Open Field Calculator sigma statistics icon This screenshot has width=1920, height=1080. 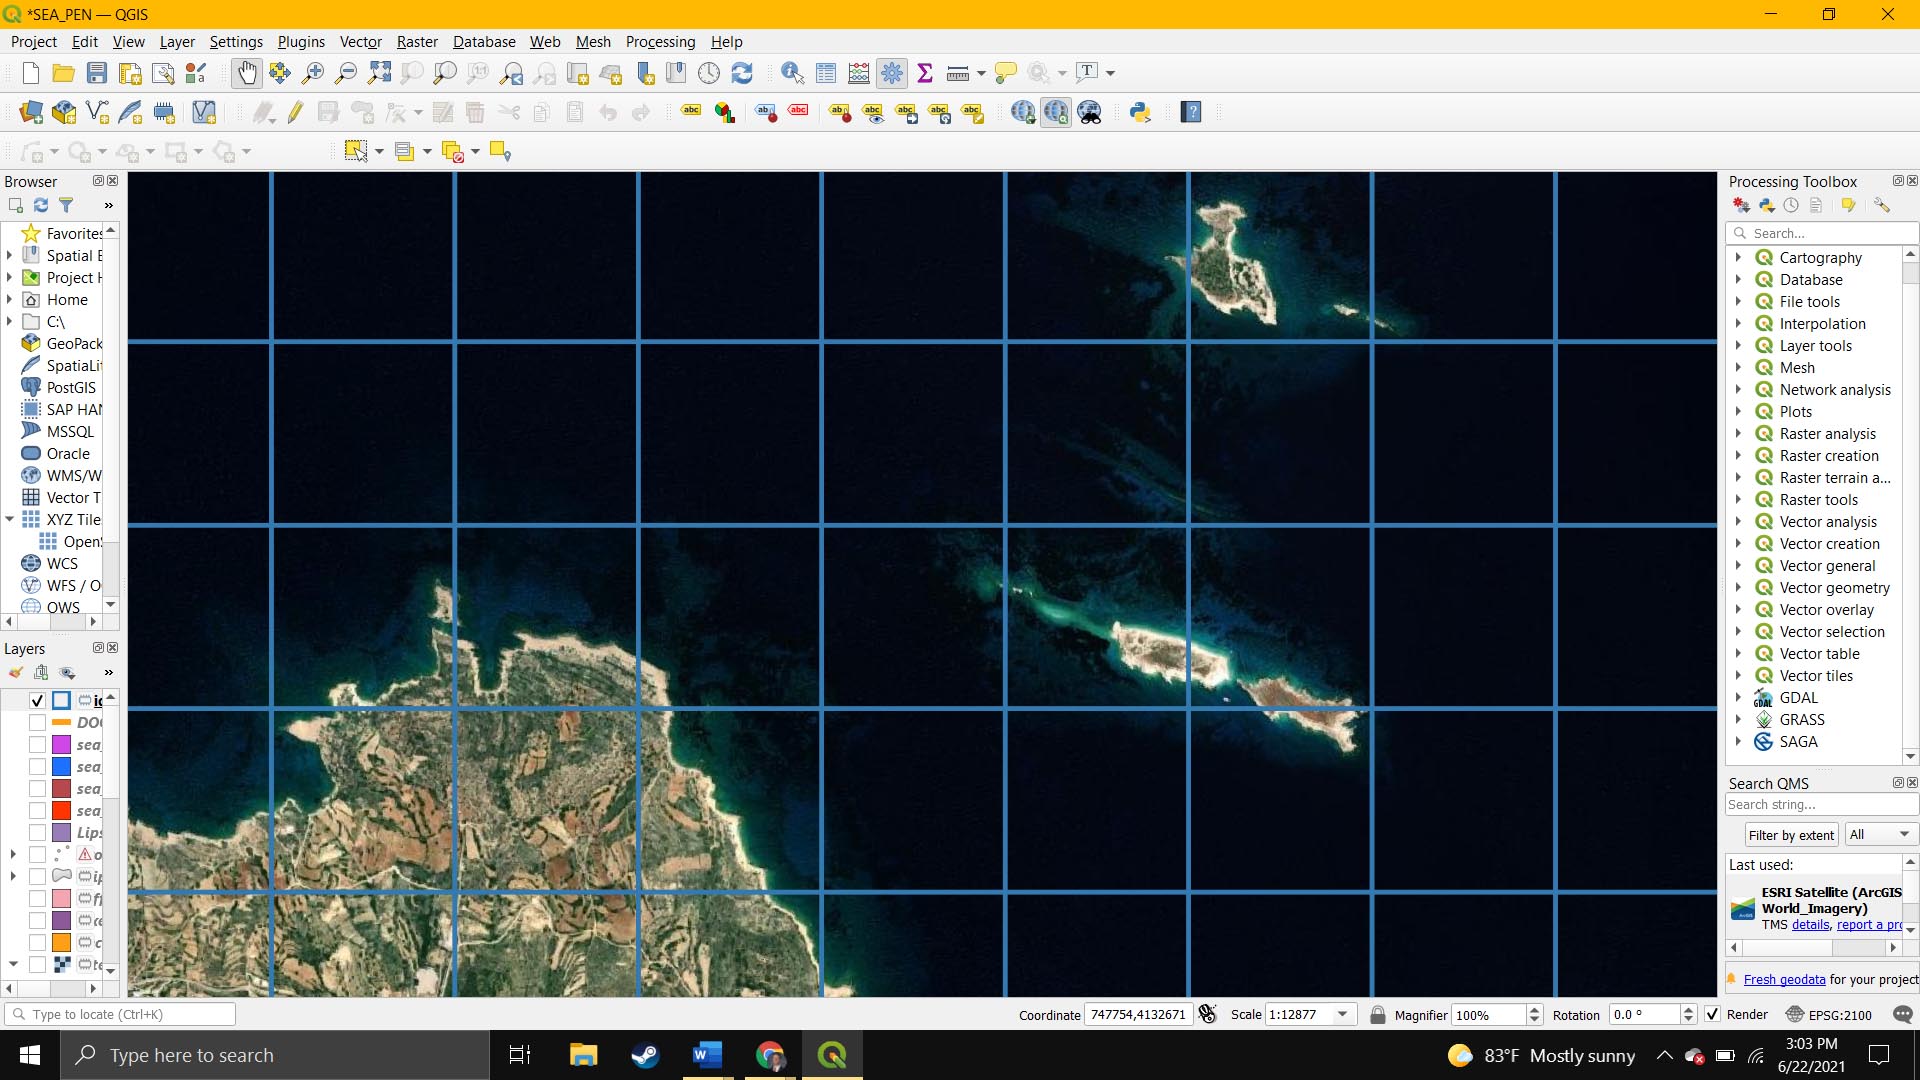coord(925,73)
